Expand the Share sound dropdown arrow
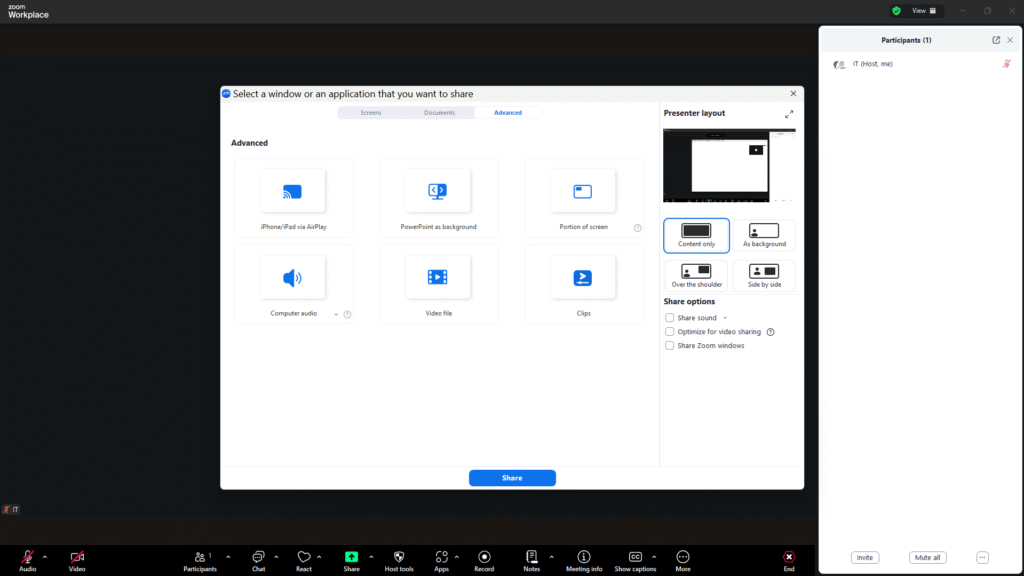Viewport: 1024px width, 576px height. coord(725,318)
